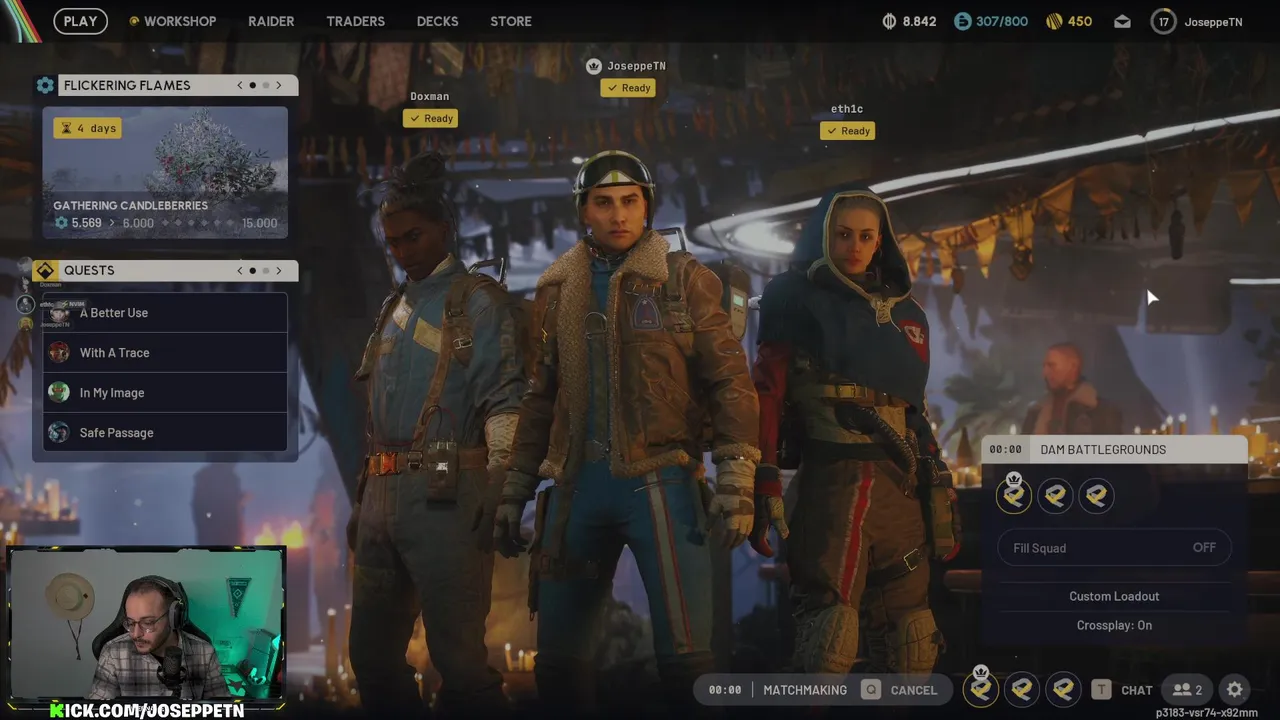This screenshot has height=720, width=1280.
Task: Open the friends list showing 2 online
Action: coord(1188,690)
